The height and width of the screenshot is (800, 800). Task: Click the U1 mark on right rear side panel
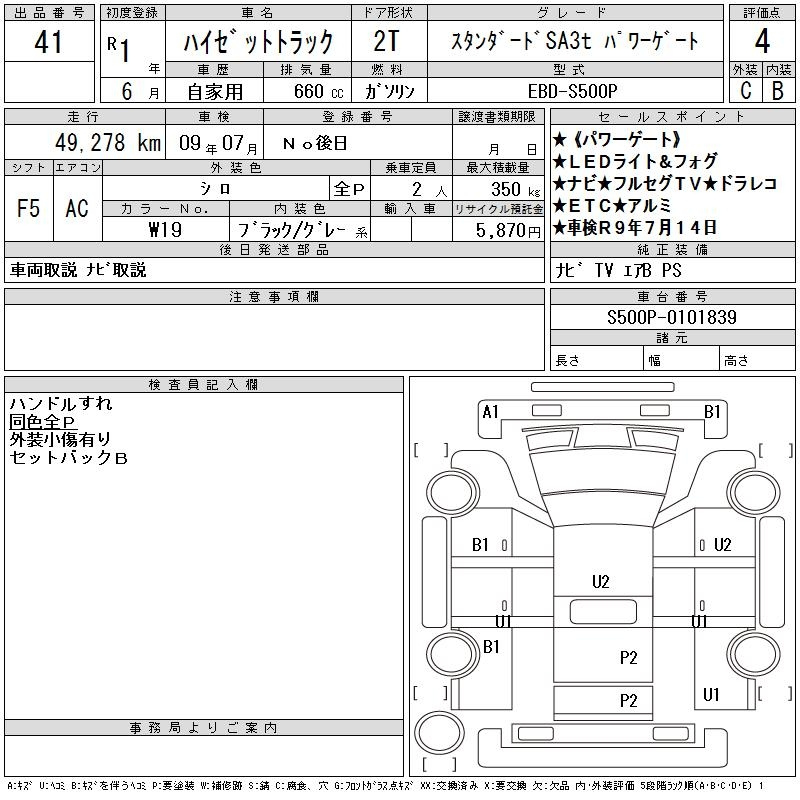[711, 694]
